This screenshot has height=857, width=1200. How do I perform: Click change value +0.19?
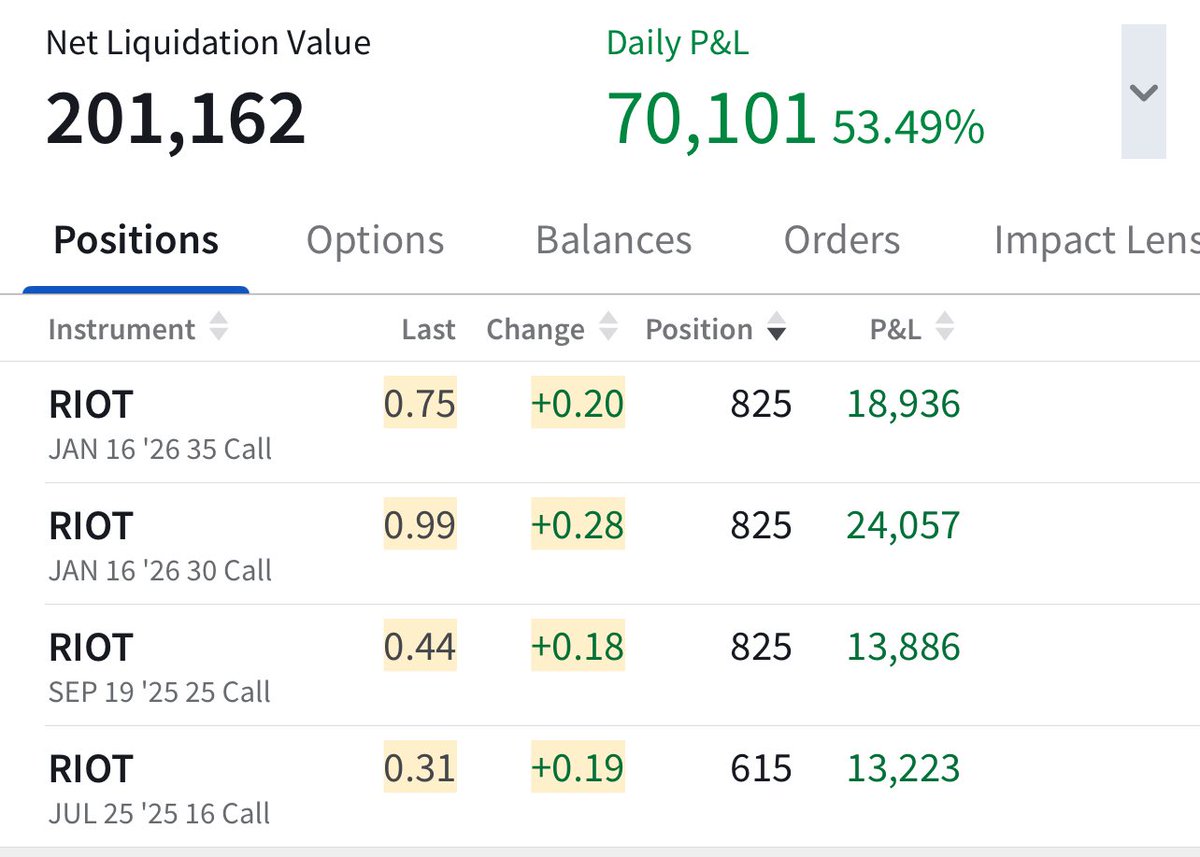(x=577, y=768)
